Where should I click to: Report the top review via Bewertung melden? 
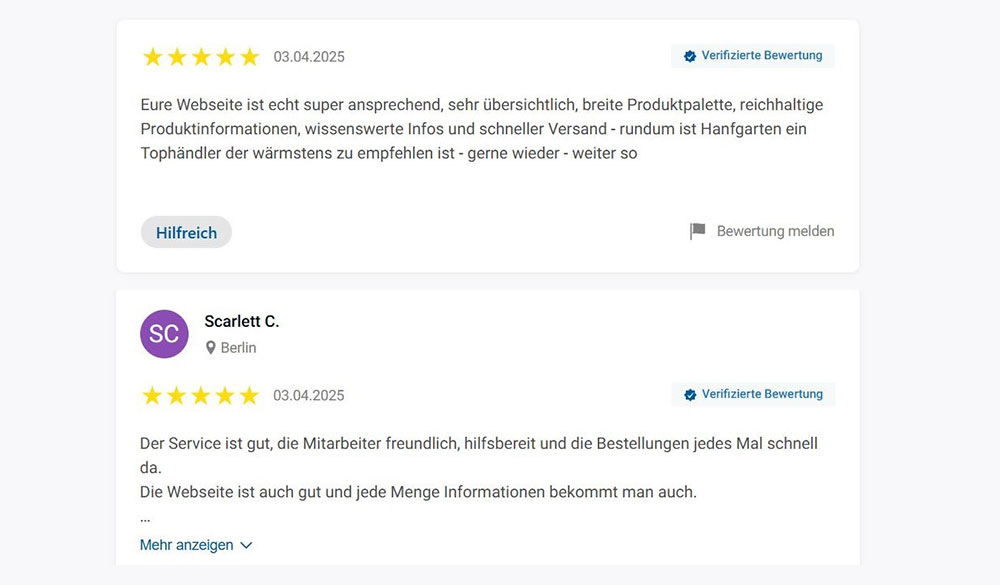775,230
